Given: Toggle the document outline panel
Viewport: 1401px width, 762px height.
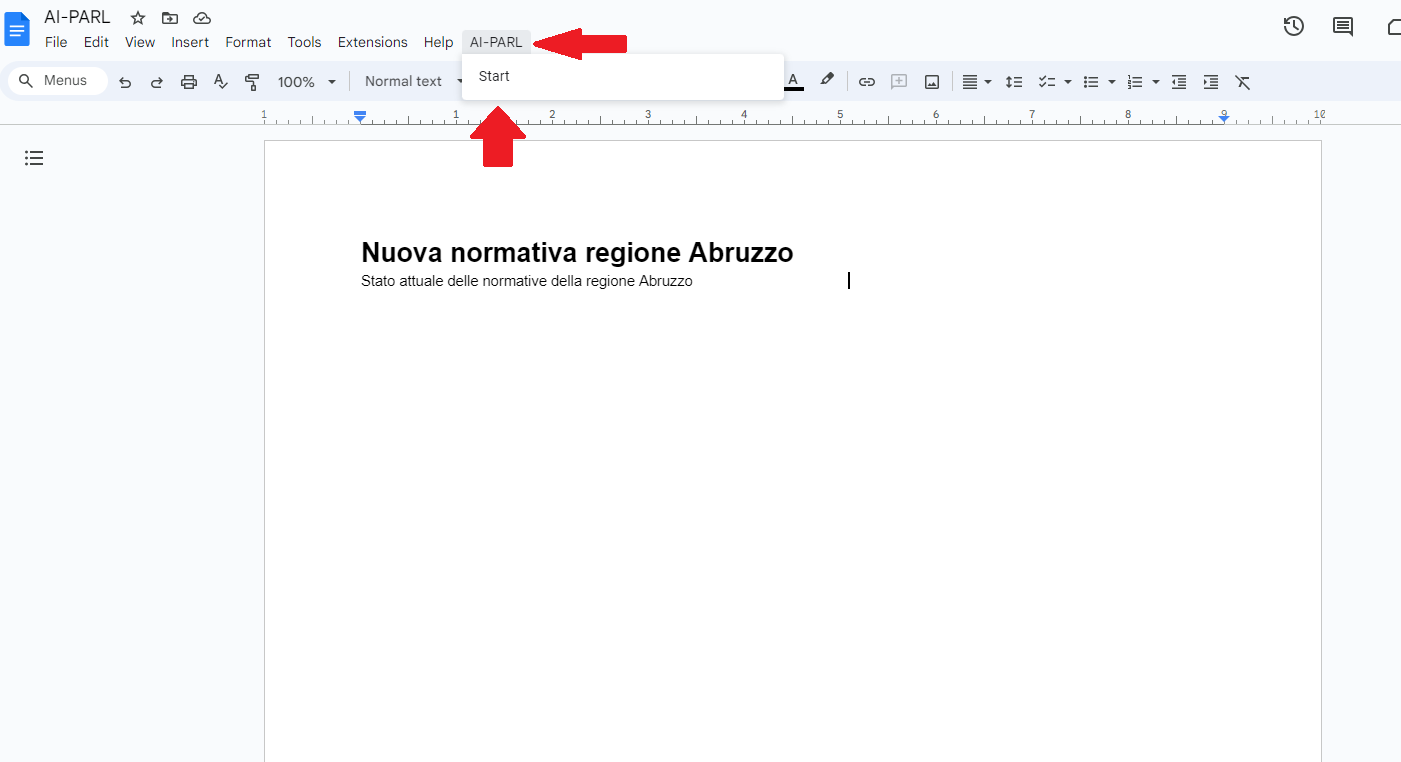Looking at the screenshot, I should (x=34, y=158).
